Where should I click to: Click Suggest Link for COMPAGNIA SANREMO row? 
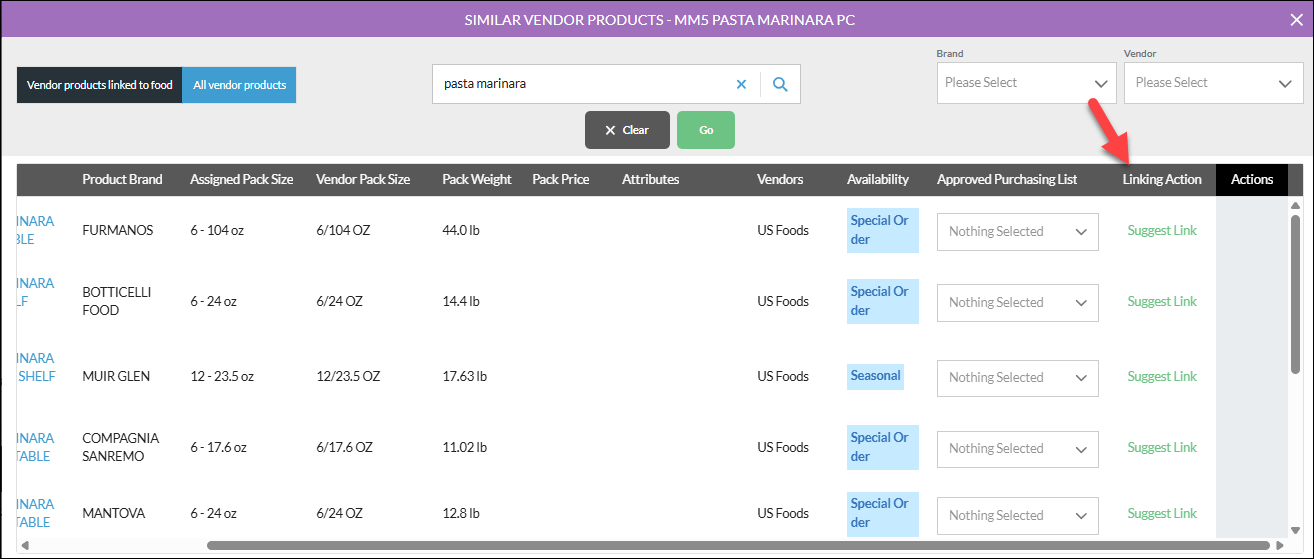coord(1162,448)
